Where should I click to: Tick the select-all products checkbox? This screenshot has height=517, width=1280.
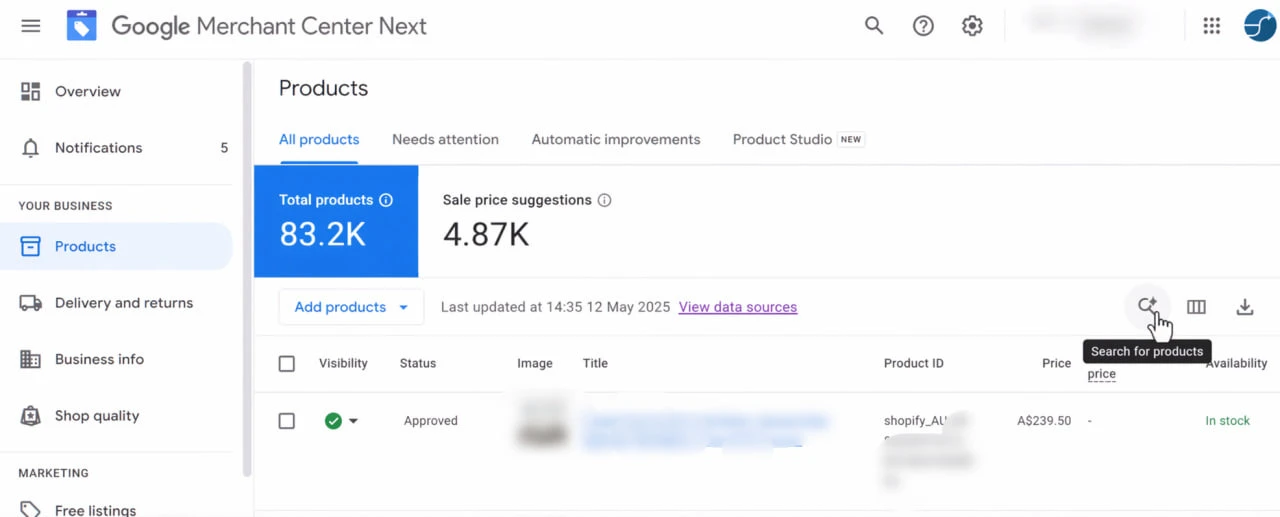pos(287,364)
